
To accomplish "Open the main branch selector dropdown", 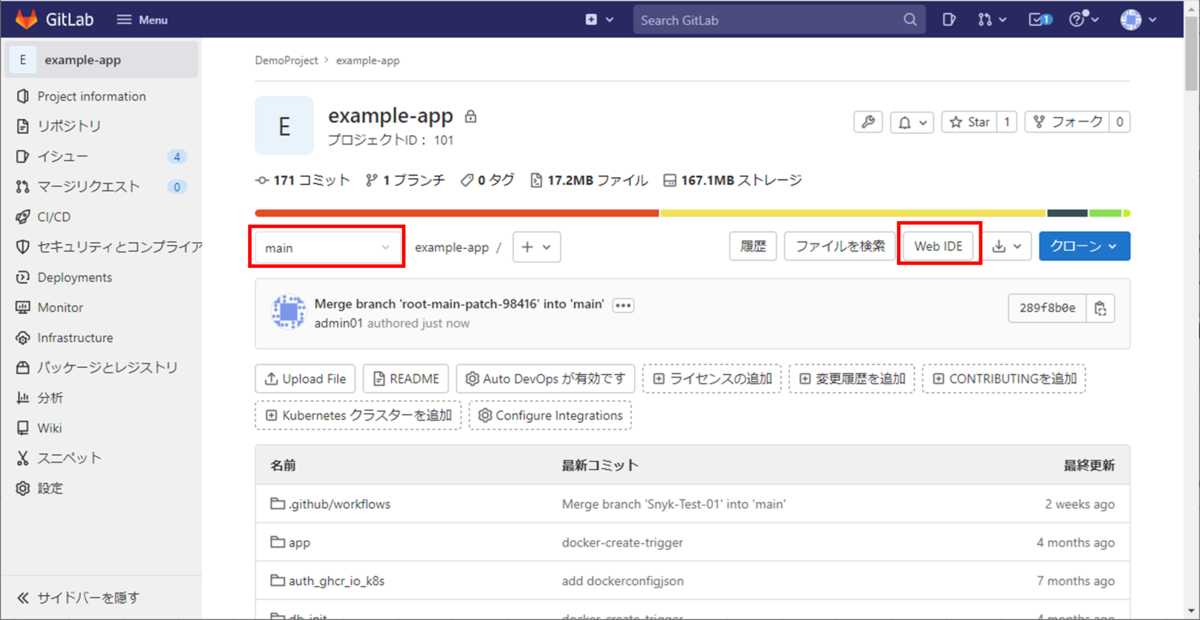I will pos(328,247).
